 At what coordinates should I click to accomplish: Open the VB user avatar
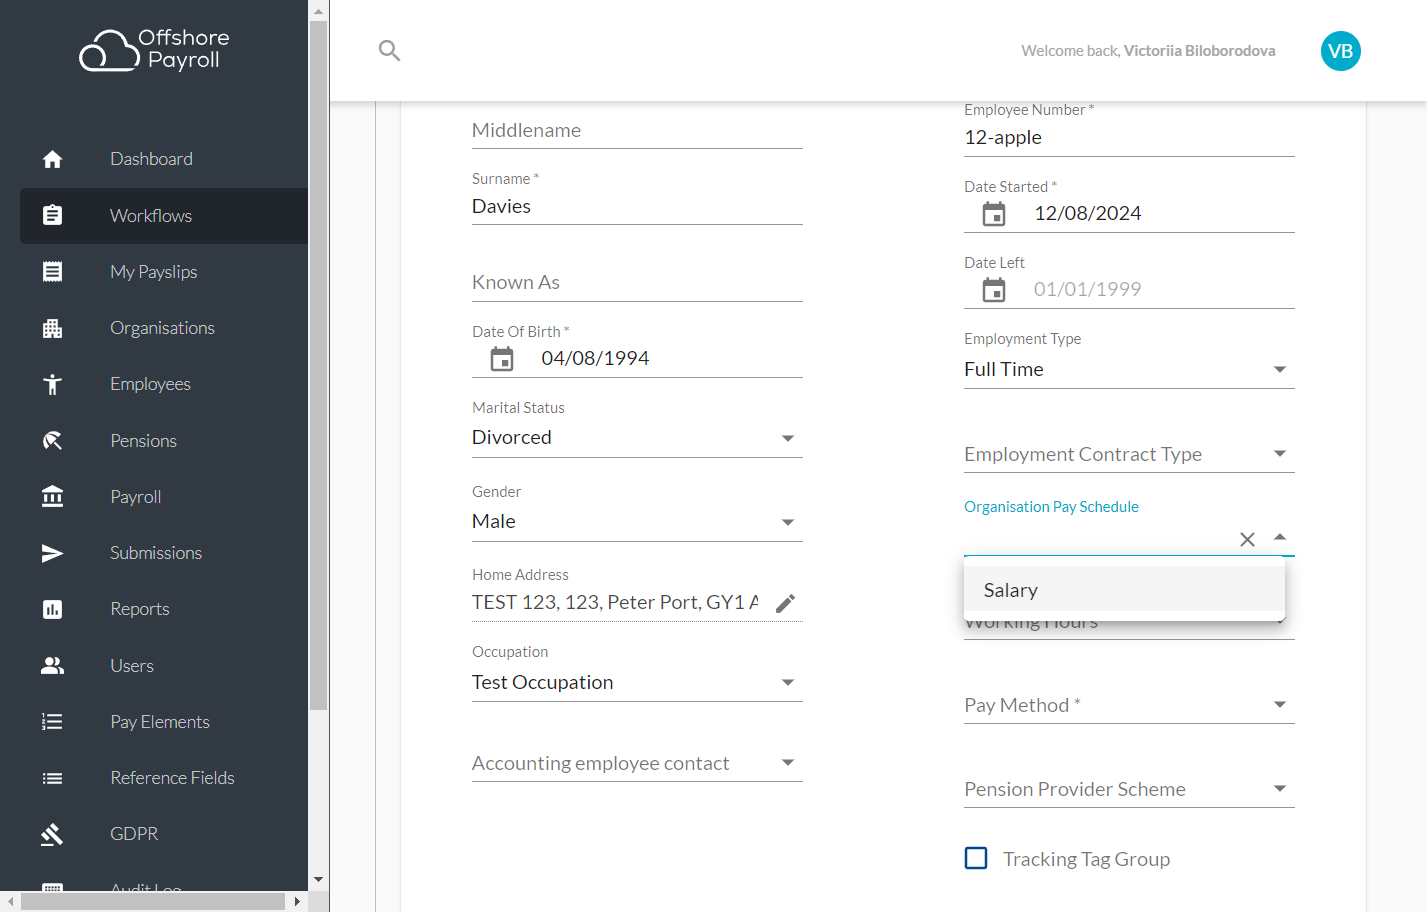point(1340,51)
